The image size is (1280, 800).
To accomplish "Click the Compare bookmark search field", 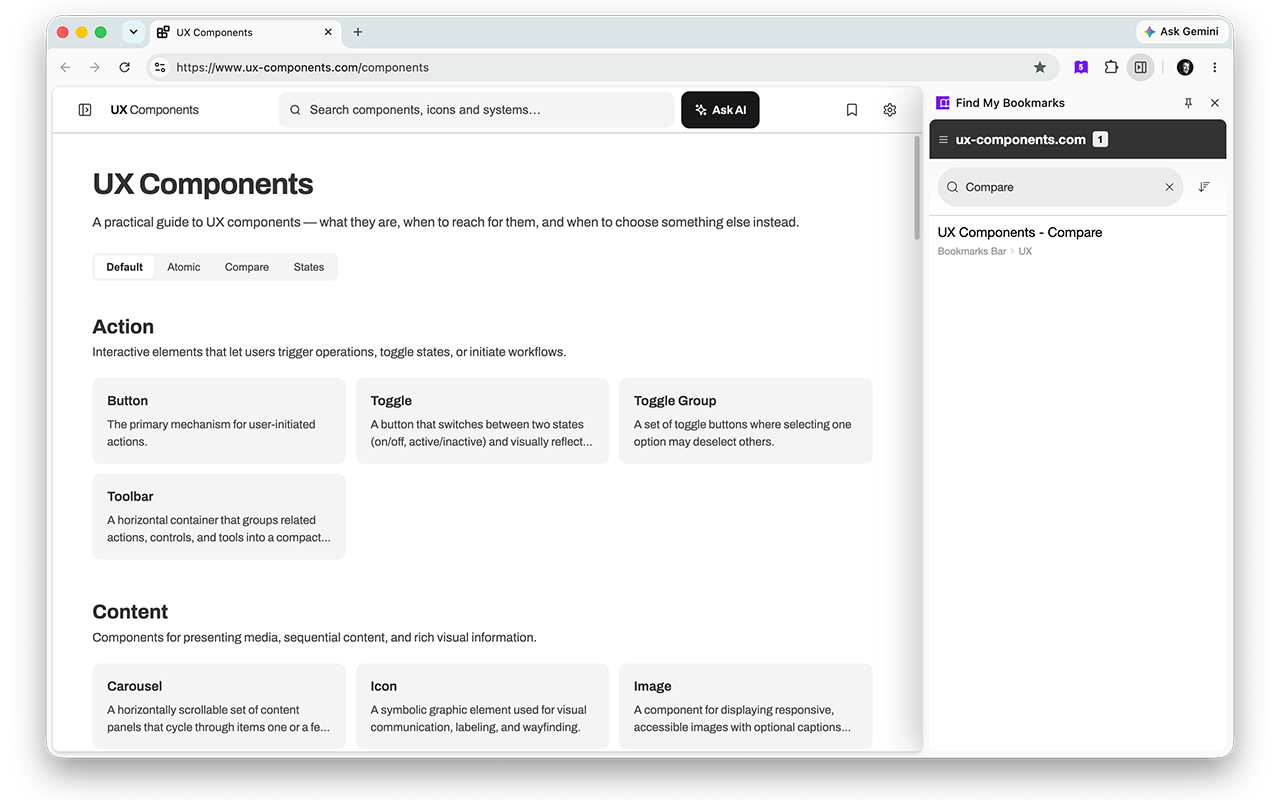I will pyautogui.click(x=1060, y=187).
